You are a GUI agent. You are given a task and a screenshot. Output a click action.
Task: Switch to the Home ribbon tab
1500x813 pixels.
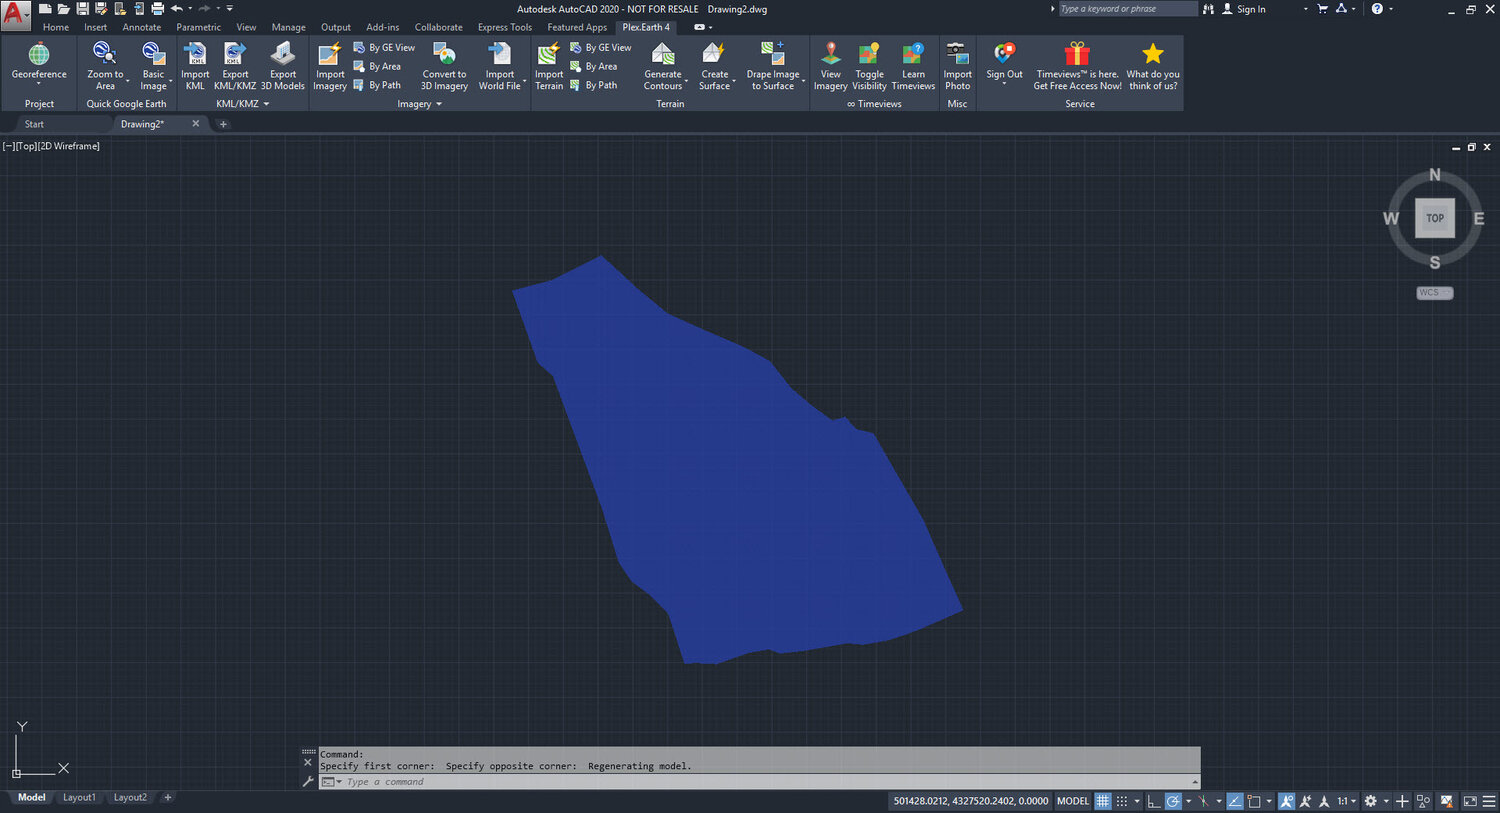point(56,27)
